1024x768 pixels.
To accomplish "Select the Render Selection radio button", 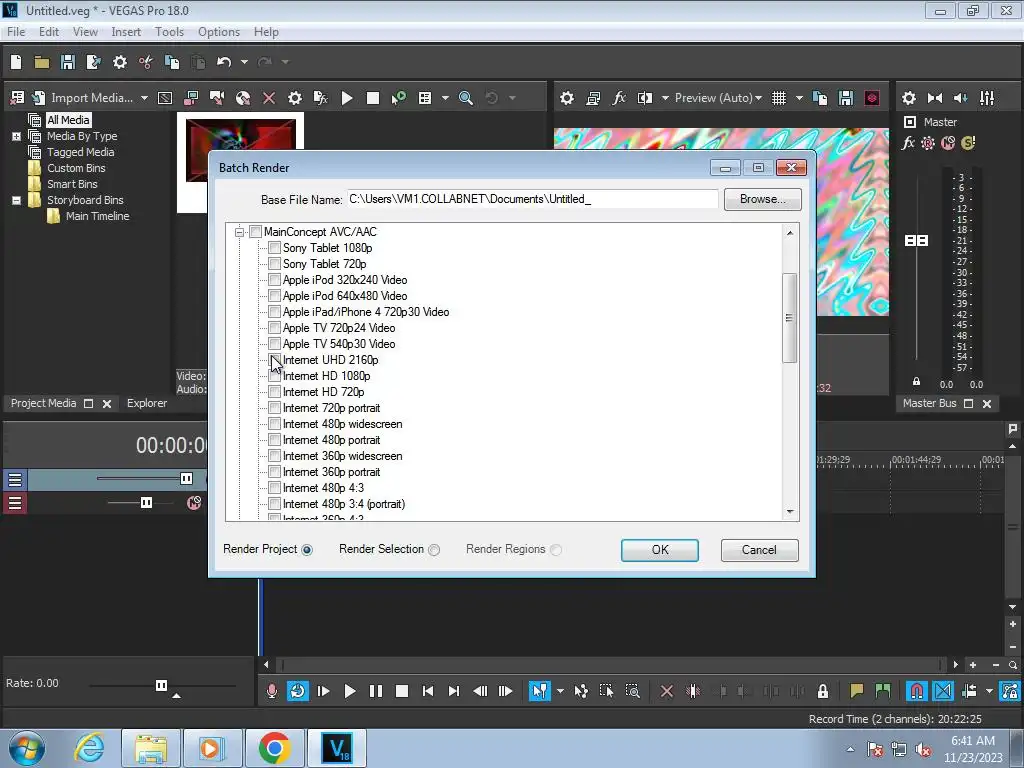I will tap(434, 550).
